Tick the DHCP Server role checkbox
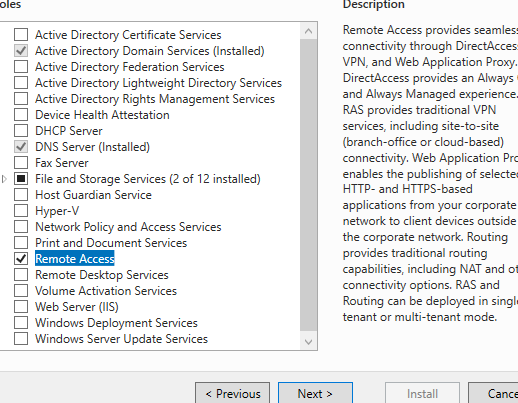This screenshot has height=403, width=518. click(x=21, y=131)
